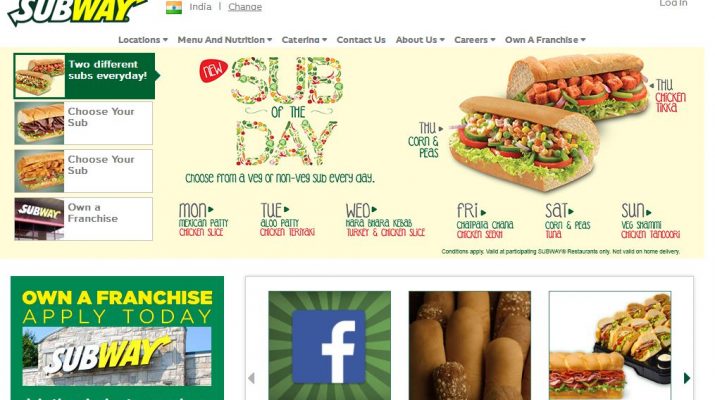This screenshot has width=715, height=400.
Task: Expand the Catering dropdown
Action: coord(304,40)
